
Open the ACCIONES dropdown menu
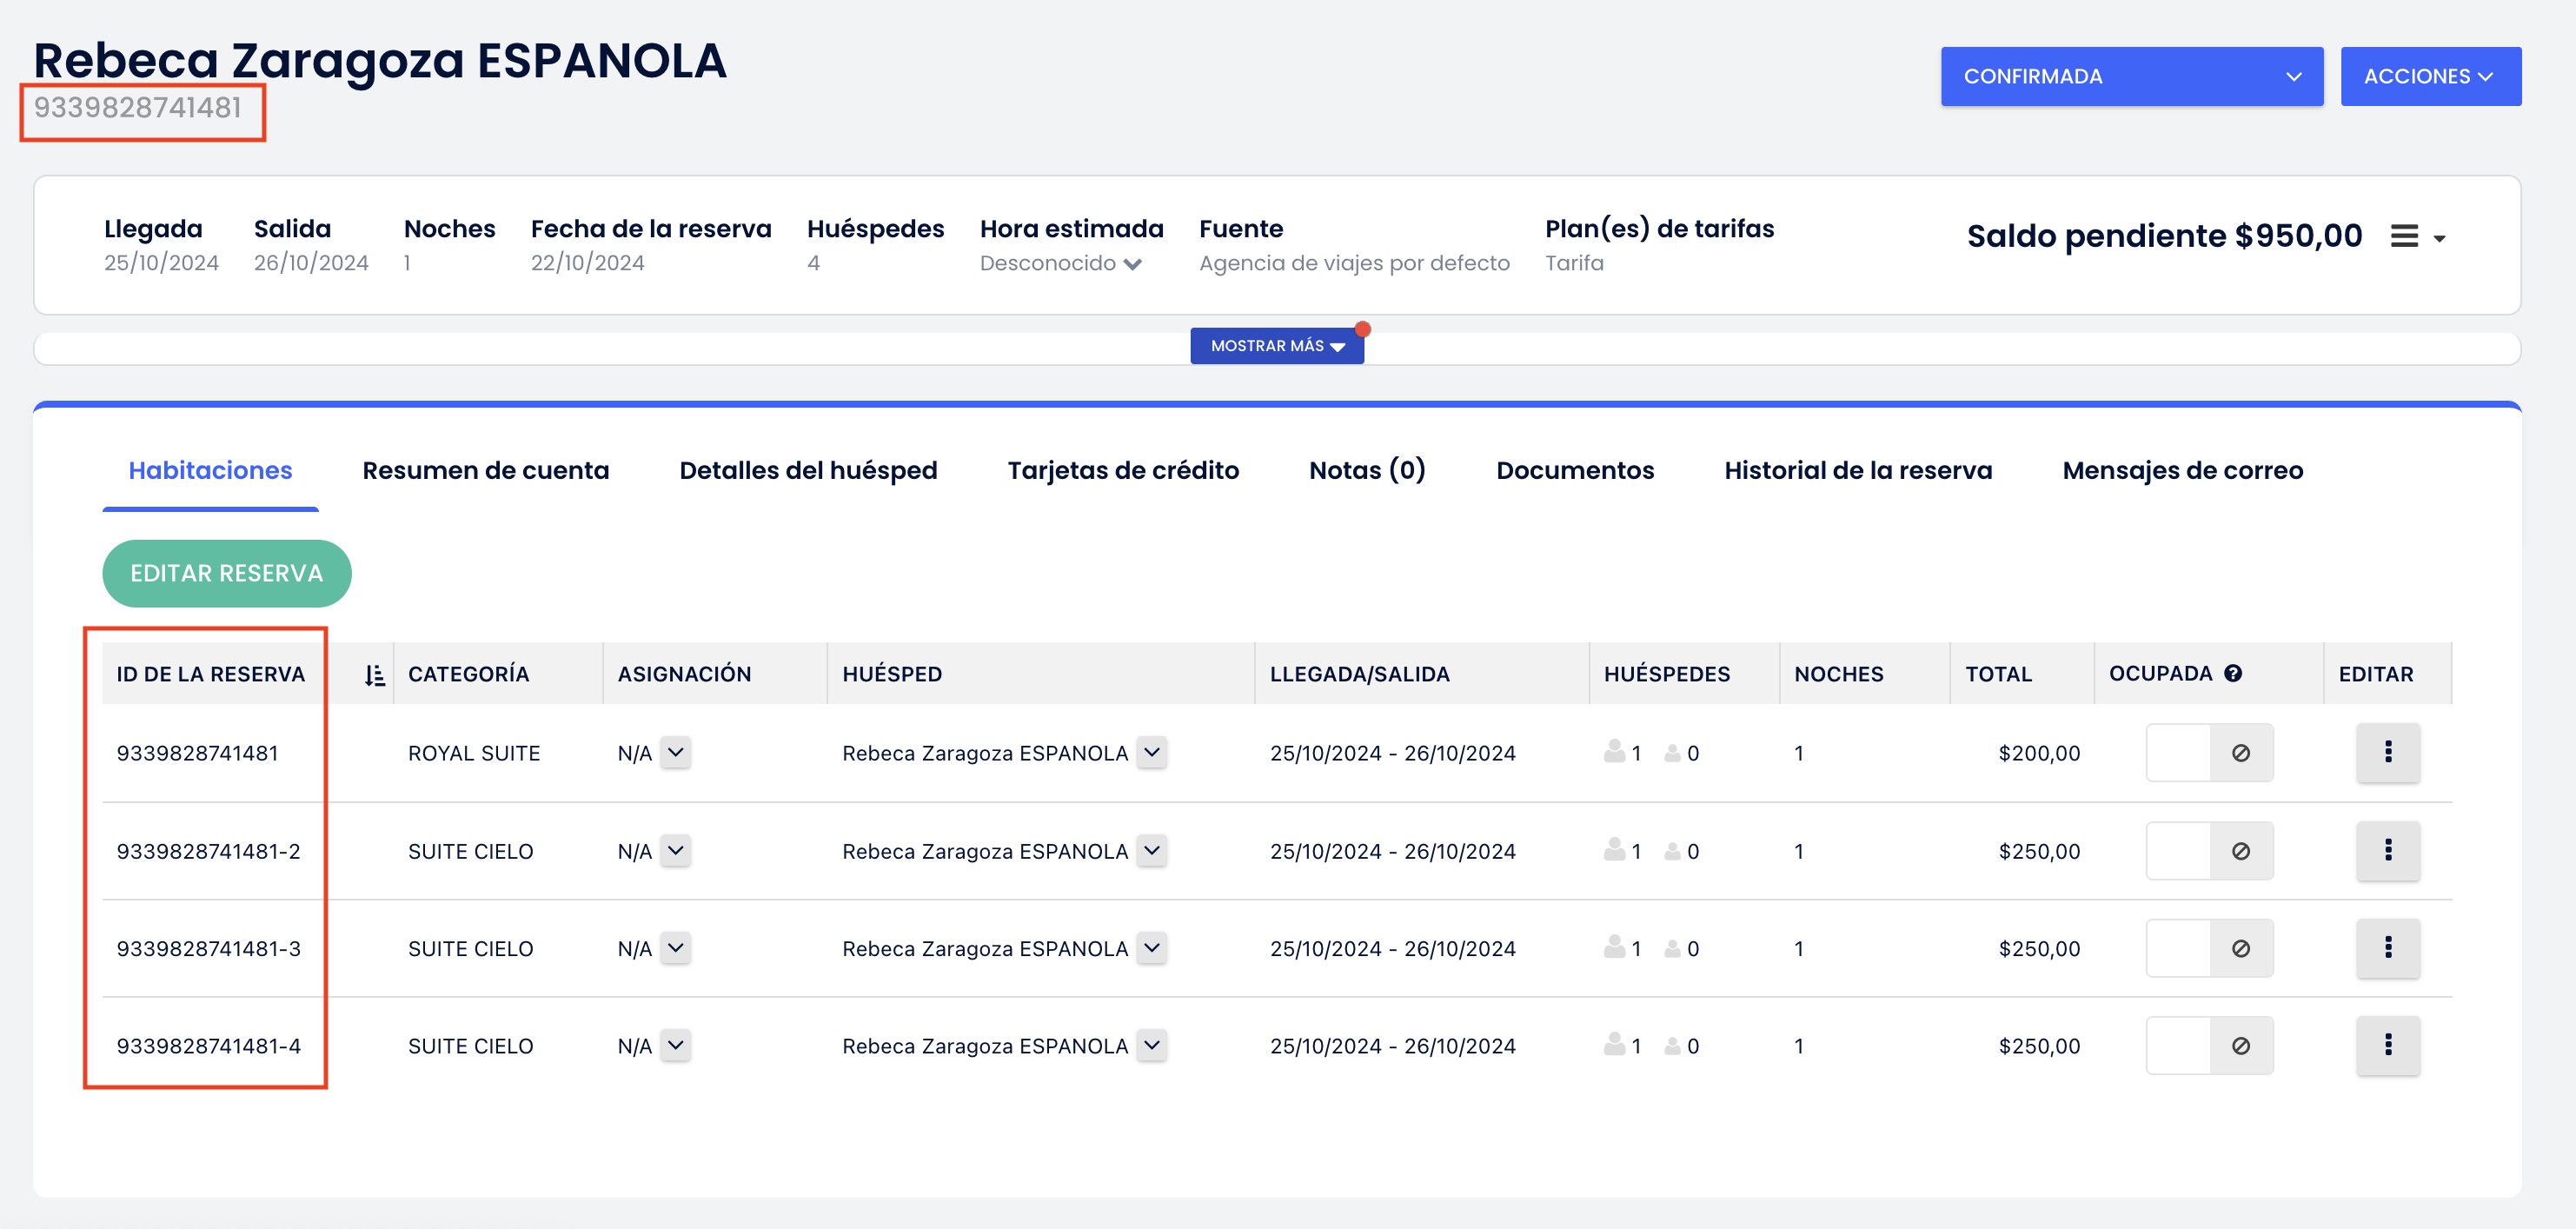coord(2430,76)
